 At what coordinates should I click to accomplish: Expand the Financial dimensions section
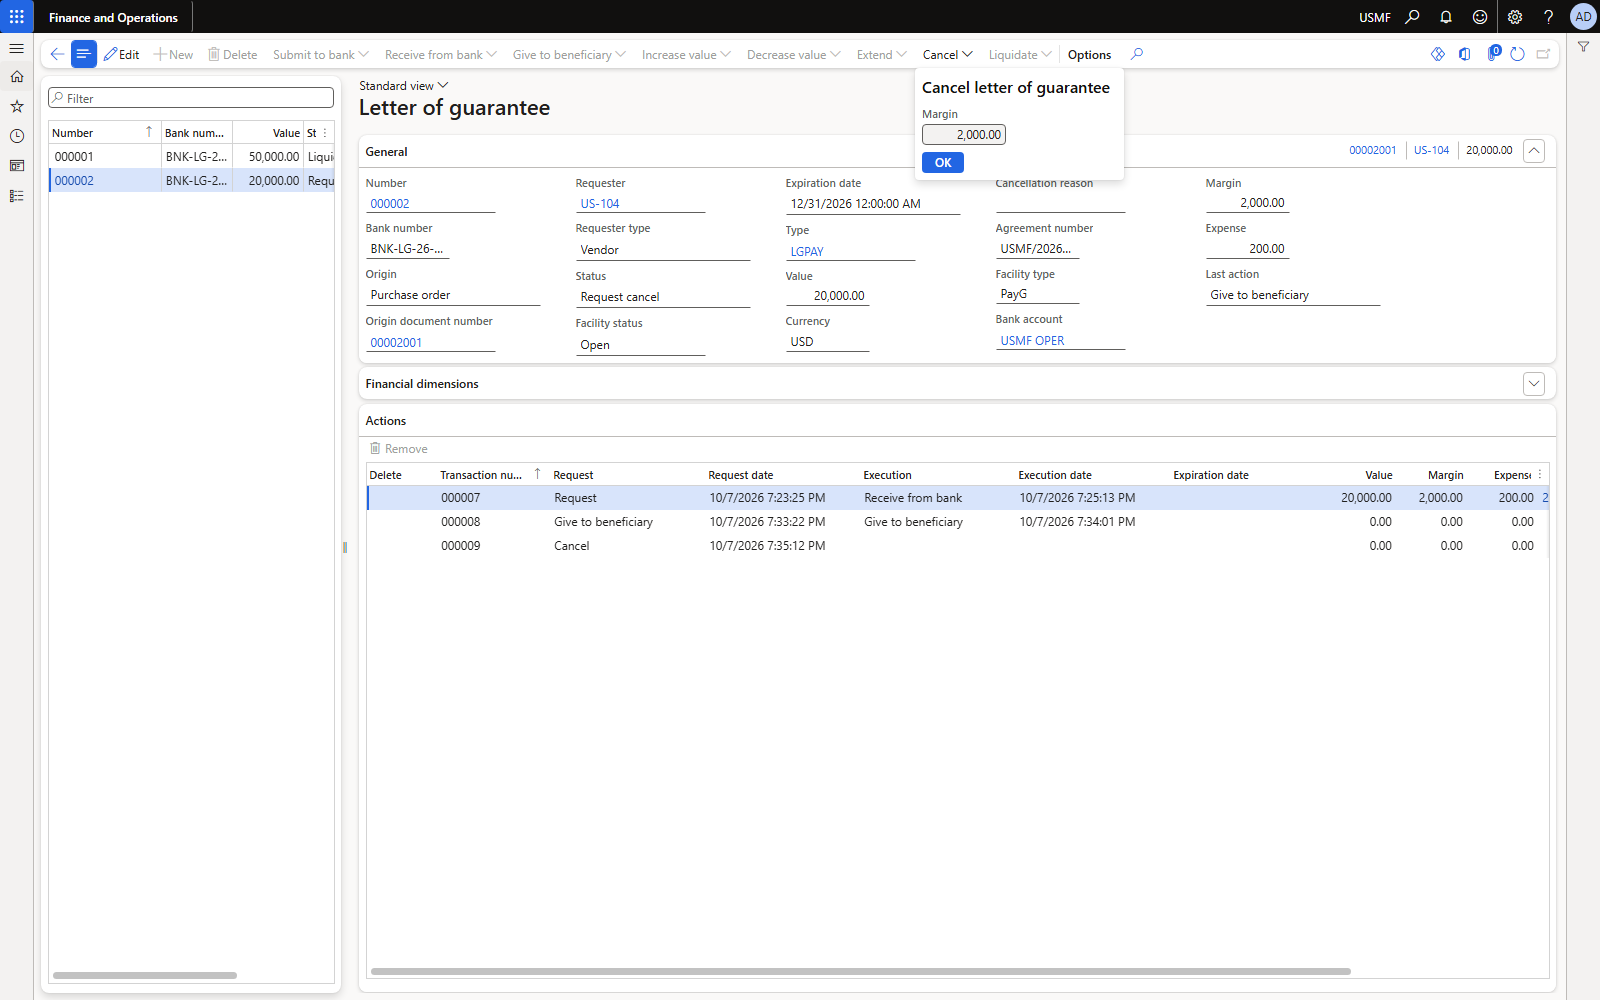click(1534, 384)
